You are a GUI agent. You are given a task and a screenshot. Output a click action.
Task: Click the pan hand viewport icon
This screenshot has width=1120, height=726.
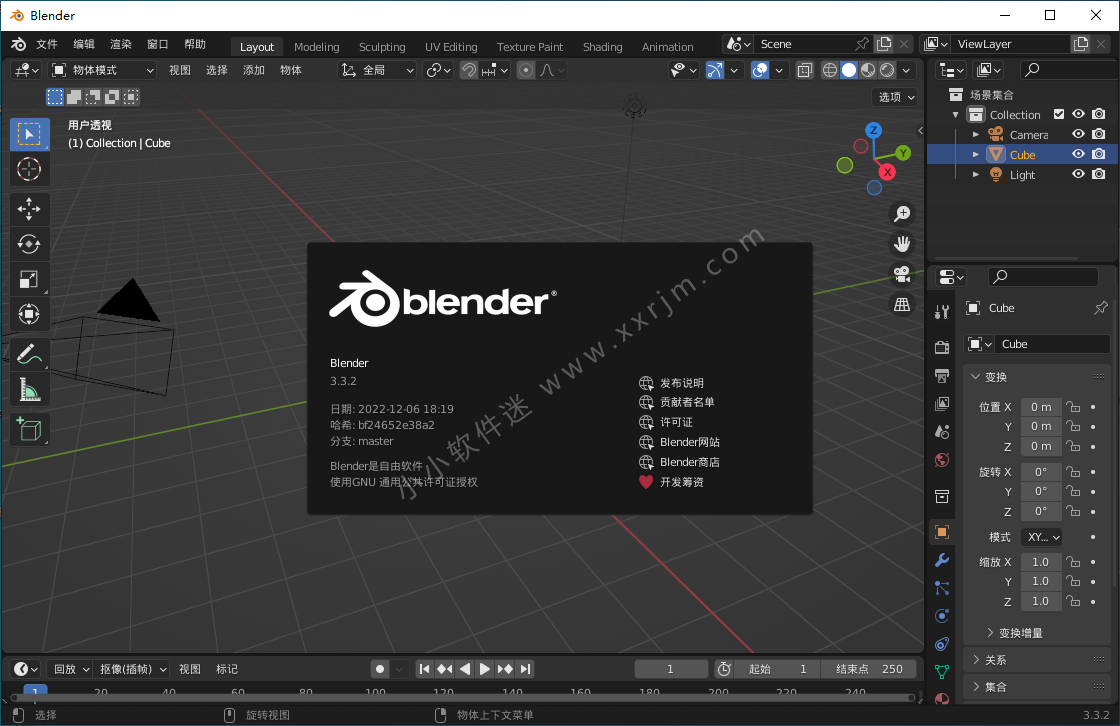point(902,244)
